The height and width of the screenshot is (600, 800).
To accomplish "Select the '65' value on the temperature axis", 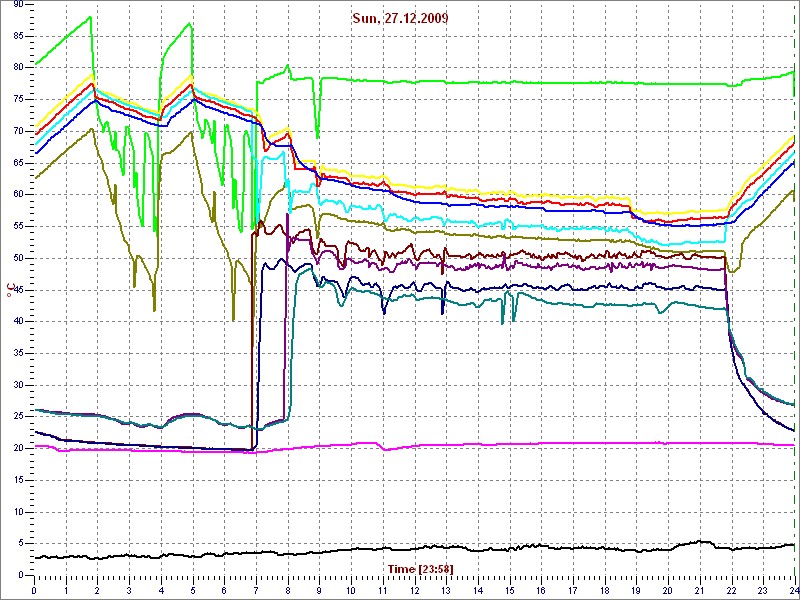I will (x=18, y=163).
